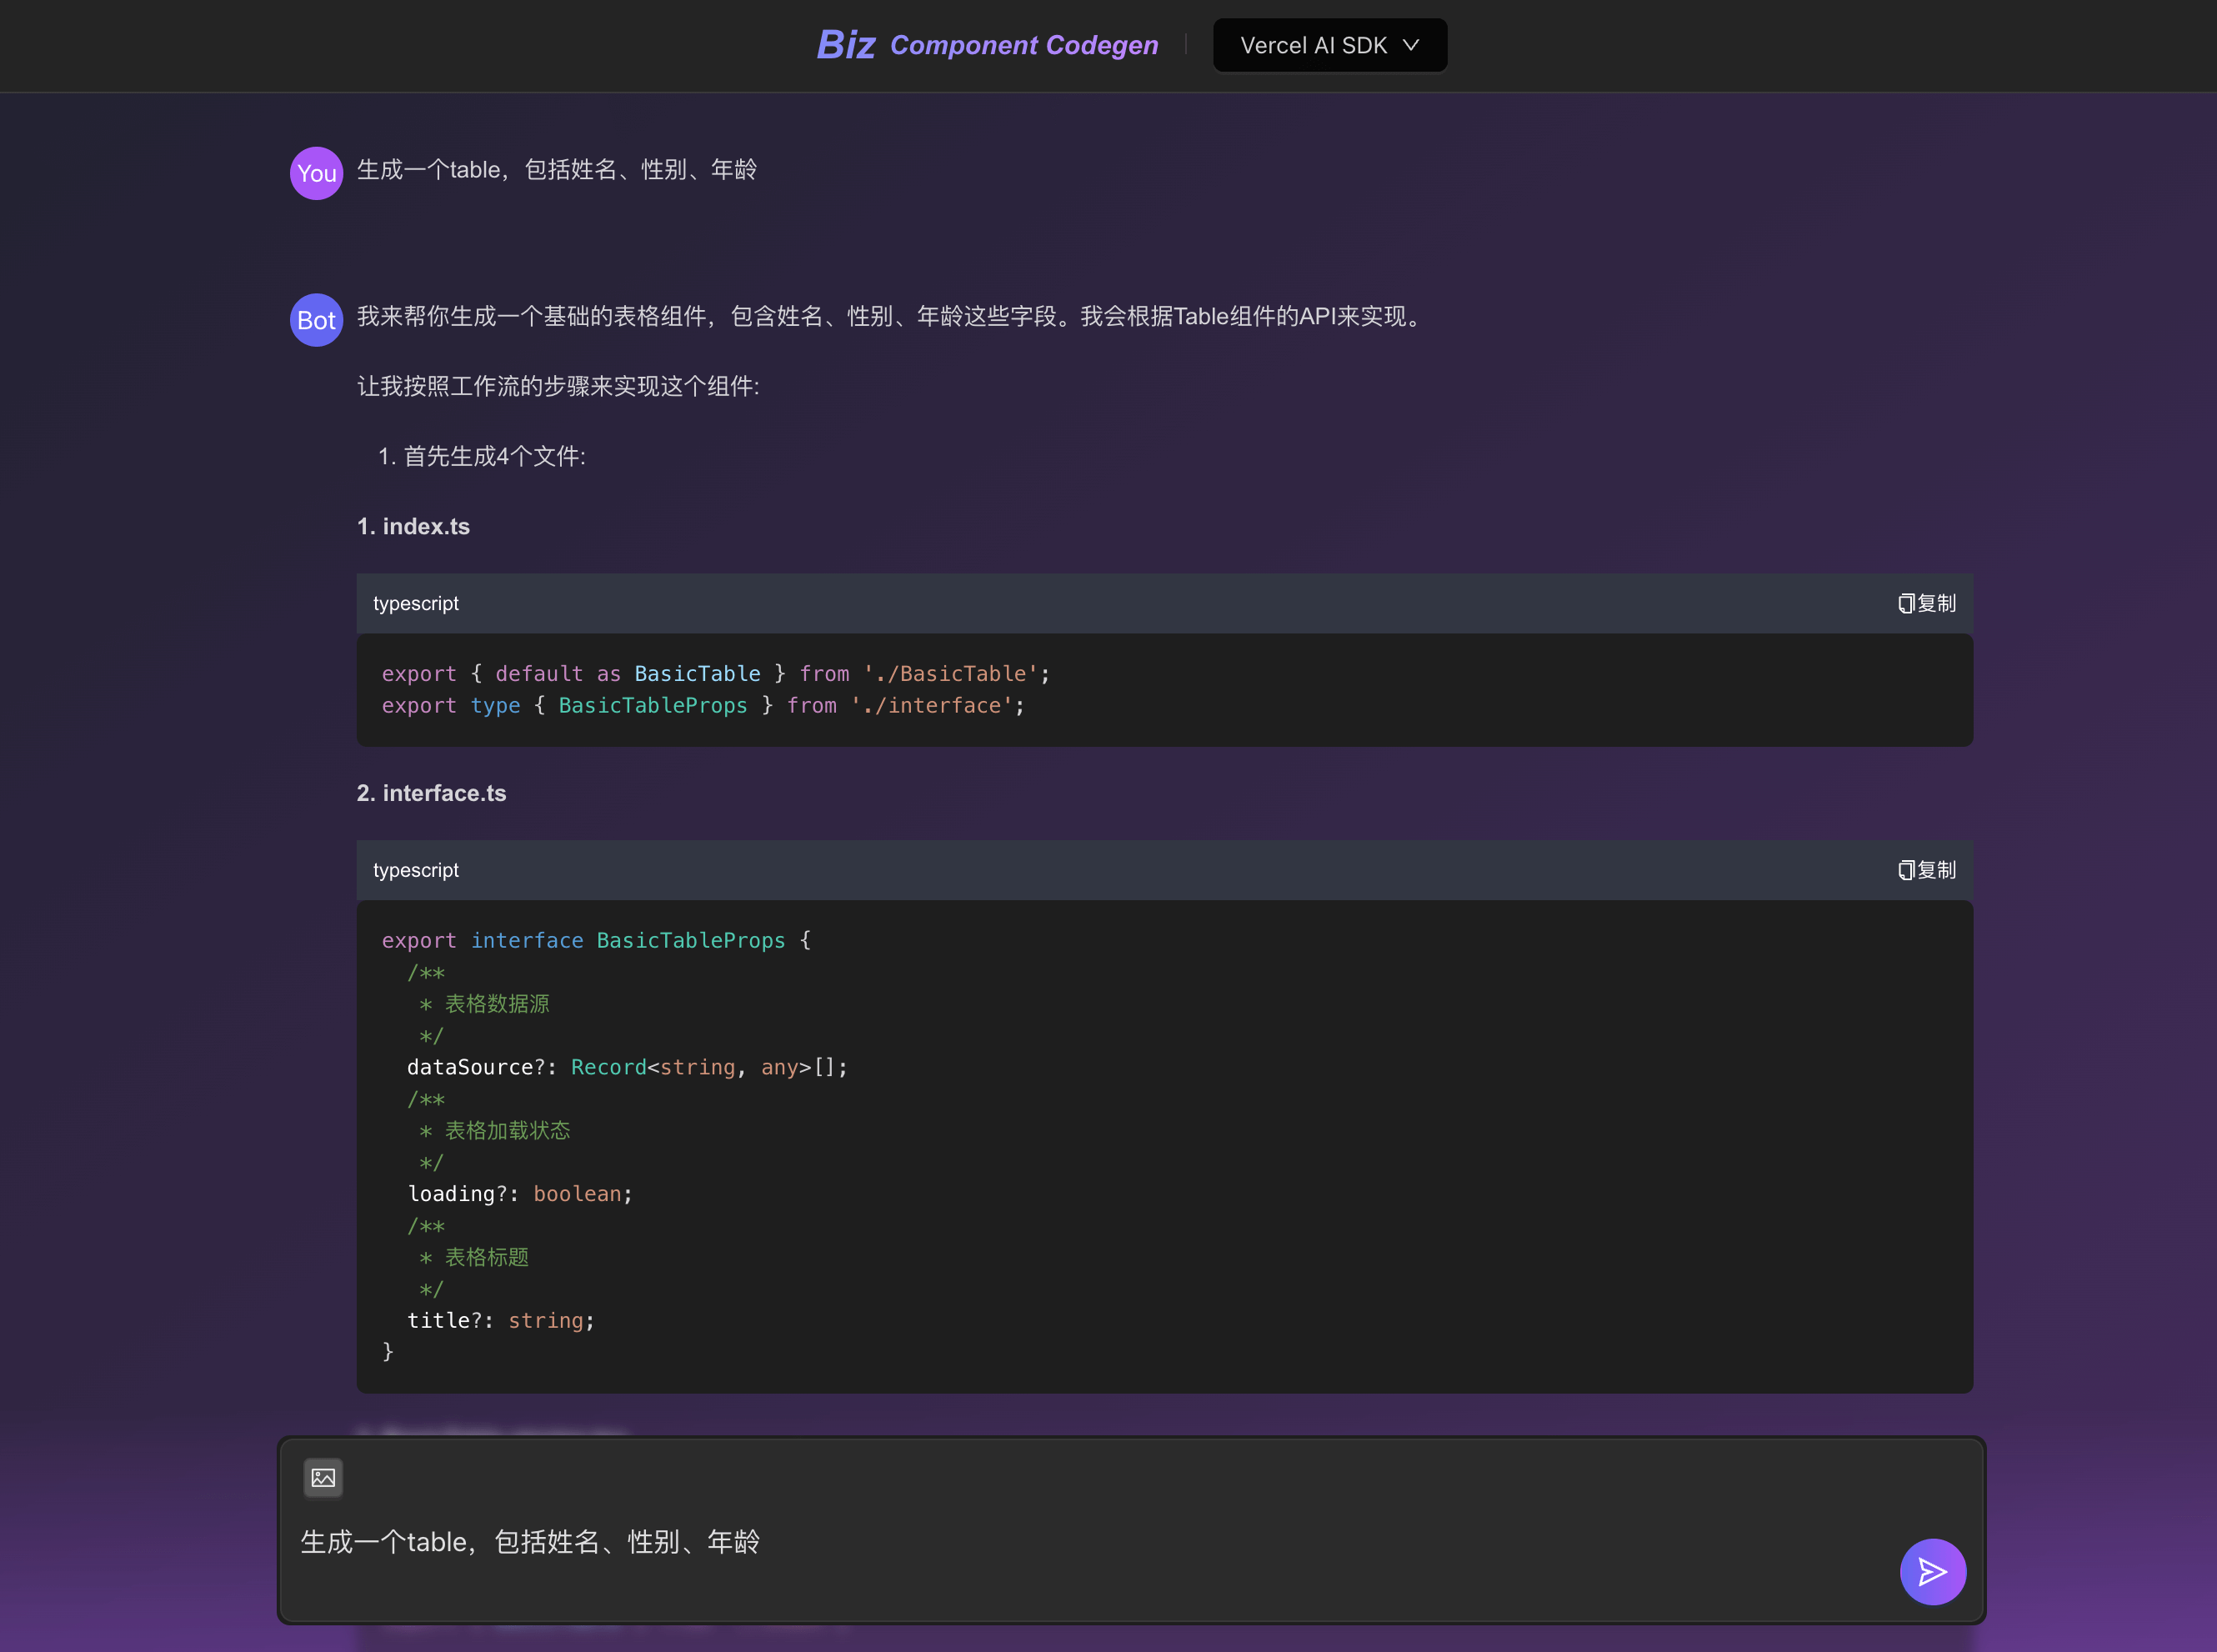Click the user's table request message
The height and width of the screenshot is (1652, 2217).
tap(556, 170)
